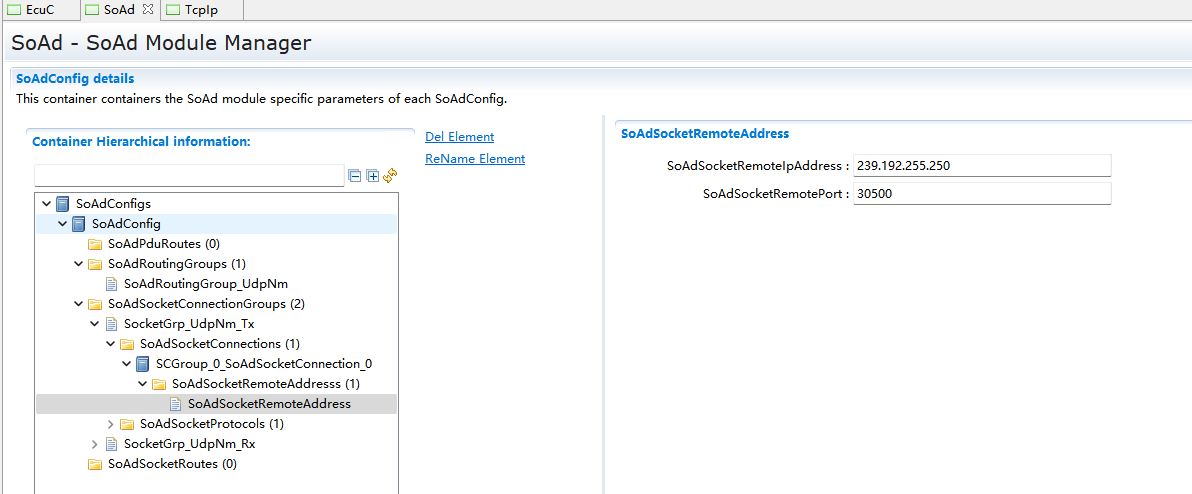Collapse the SocketGrp_UdpNm_Tx node
This screenshot has height=494, width=1192.
tap(95, 324)
